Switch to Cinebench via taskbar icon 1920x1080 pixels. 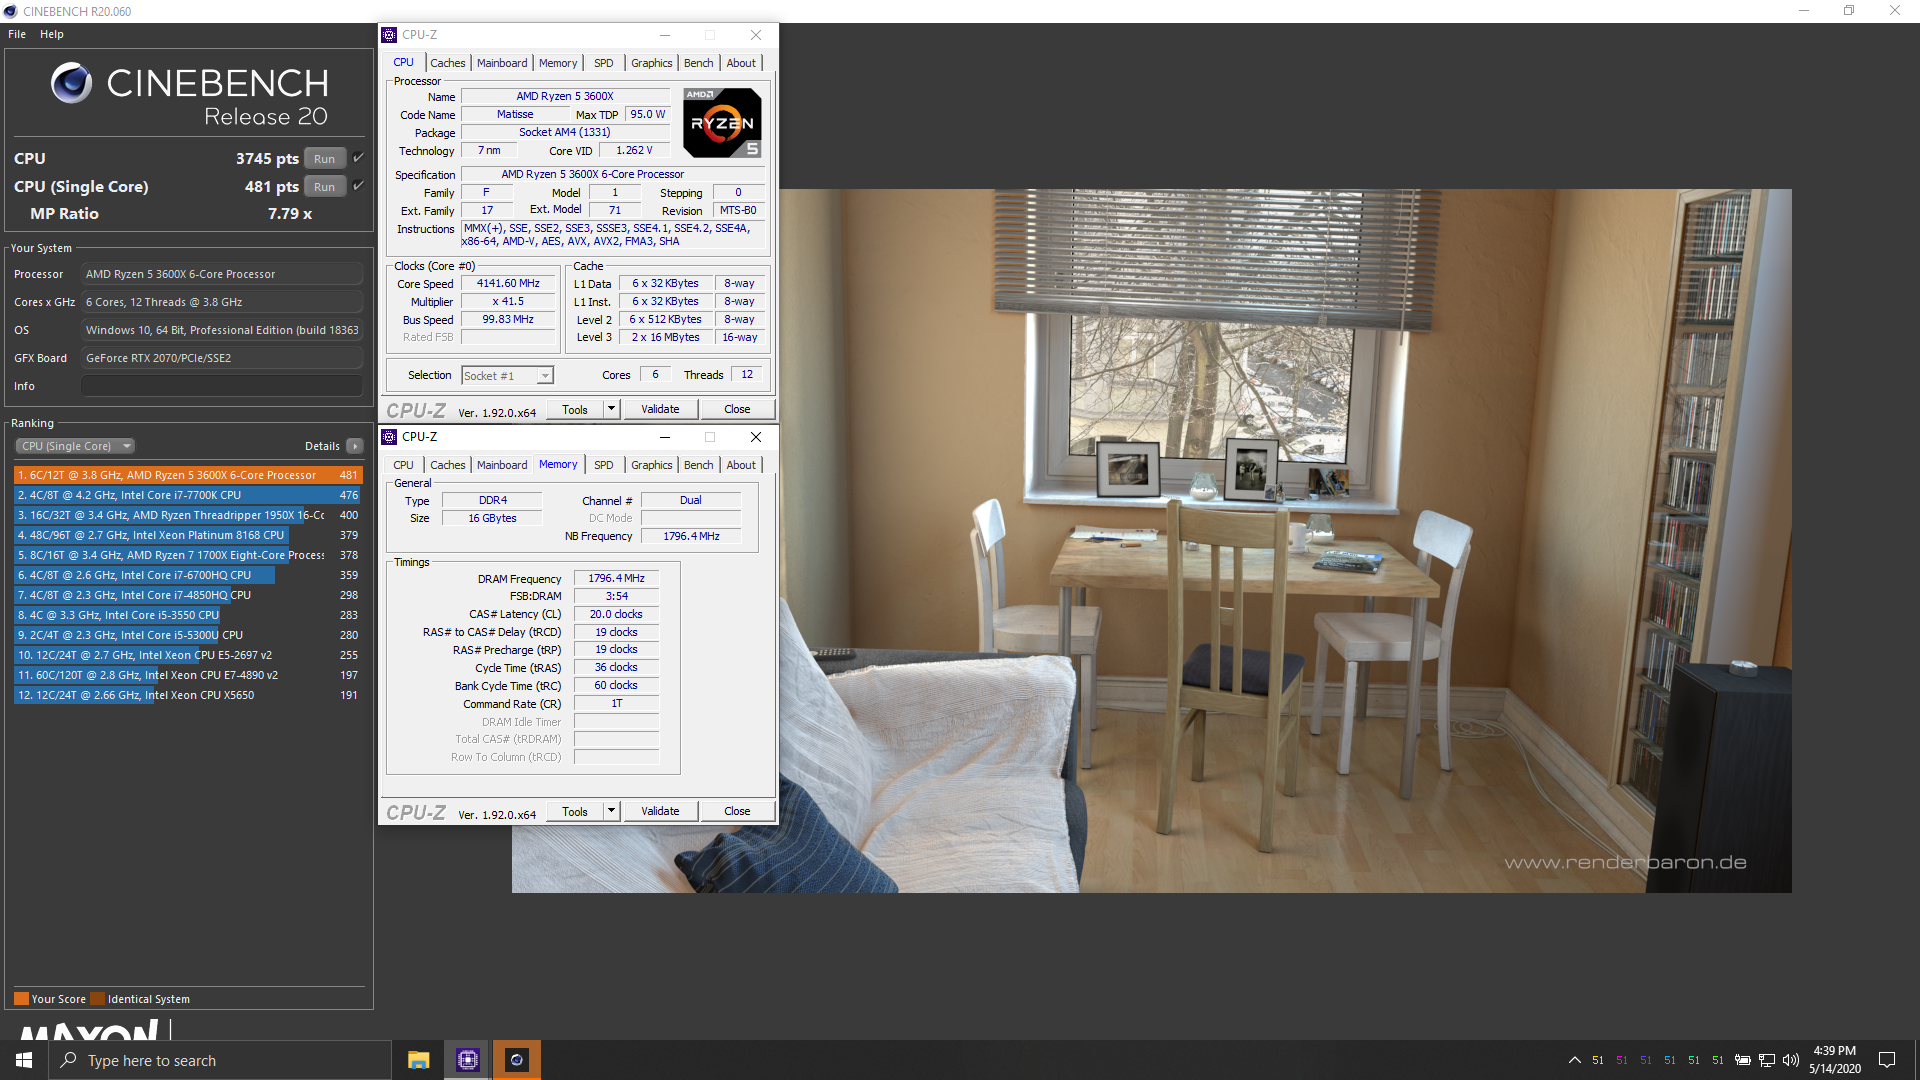coord(516,1060)
